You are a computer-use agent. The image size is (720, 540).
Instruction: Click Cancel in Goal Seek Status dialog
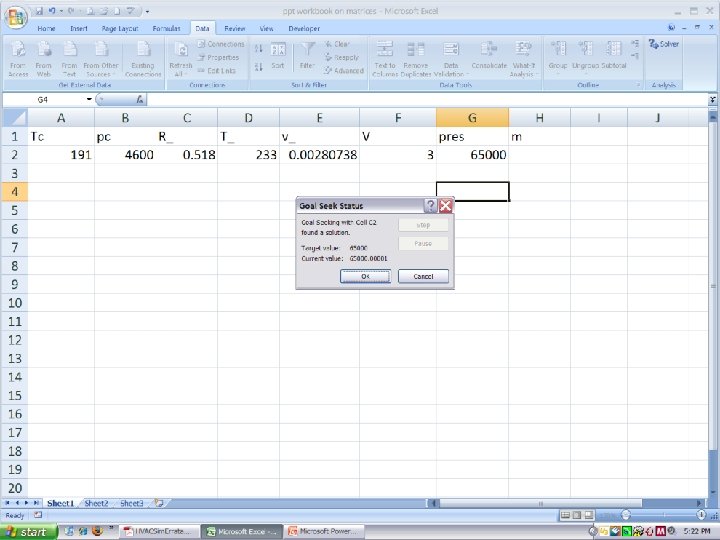(x=423, y=276)
